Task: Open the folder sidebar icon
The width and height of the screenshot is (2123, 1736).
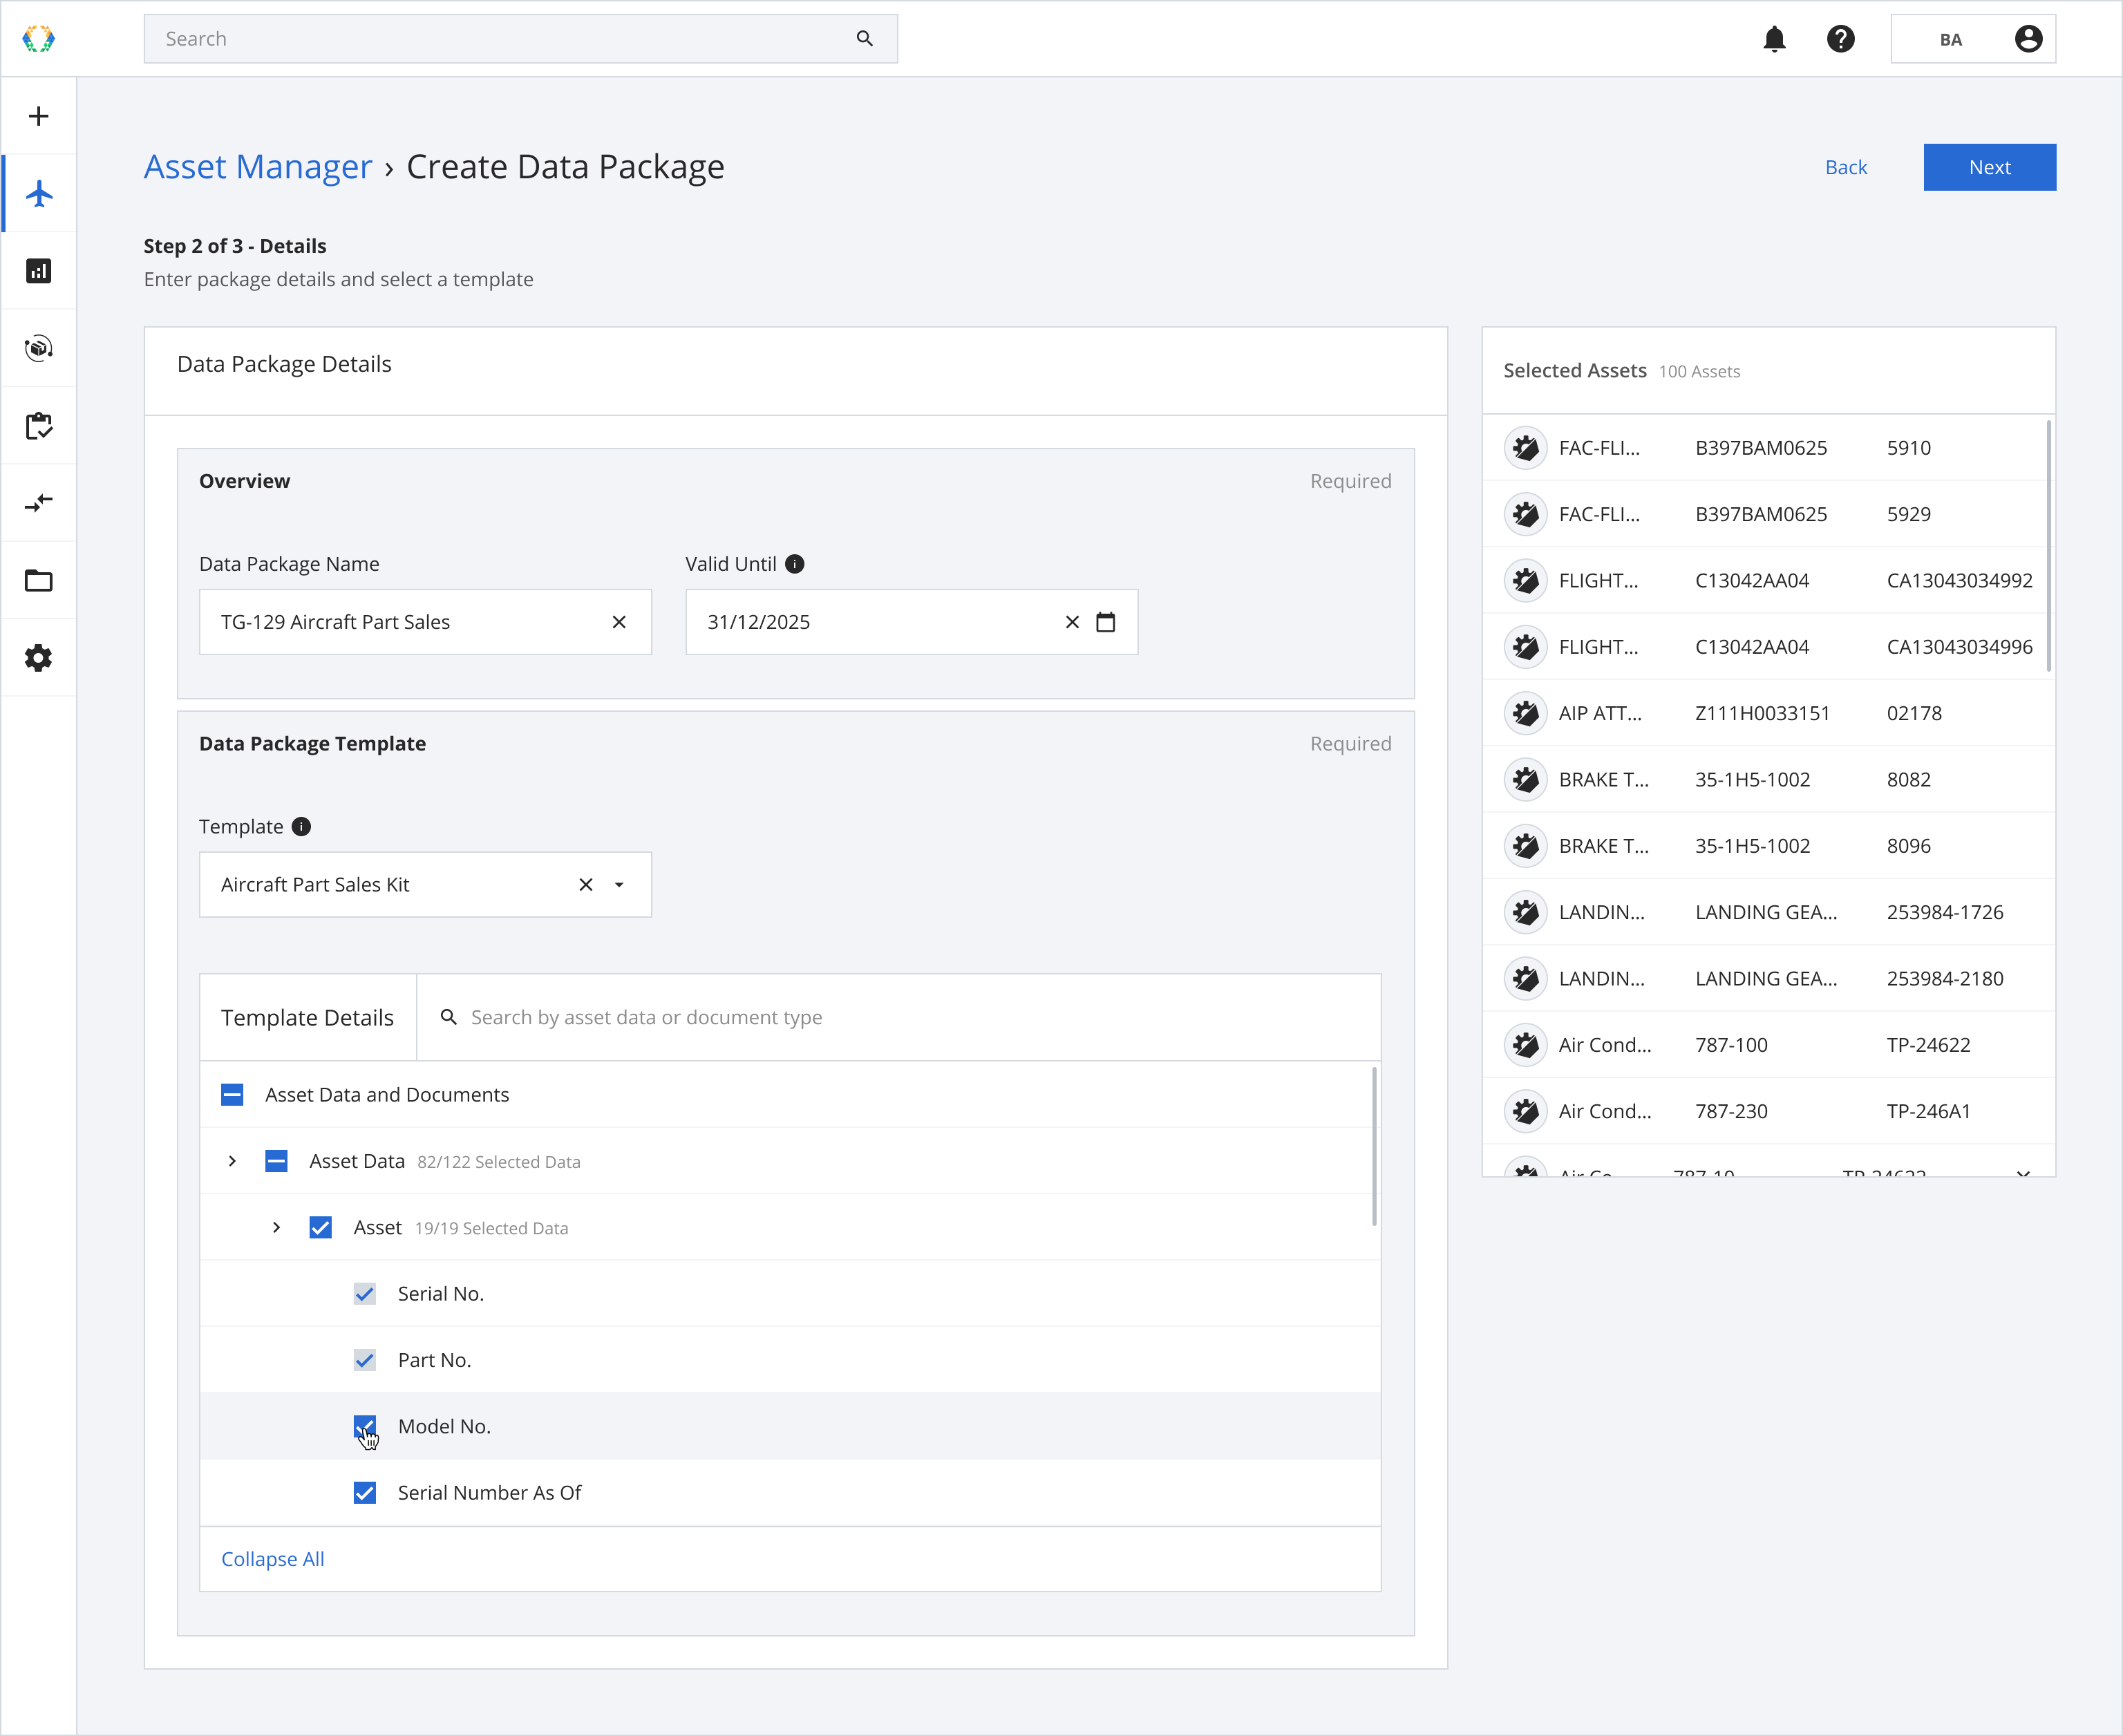Action: (x=39, y=581)
